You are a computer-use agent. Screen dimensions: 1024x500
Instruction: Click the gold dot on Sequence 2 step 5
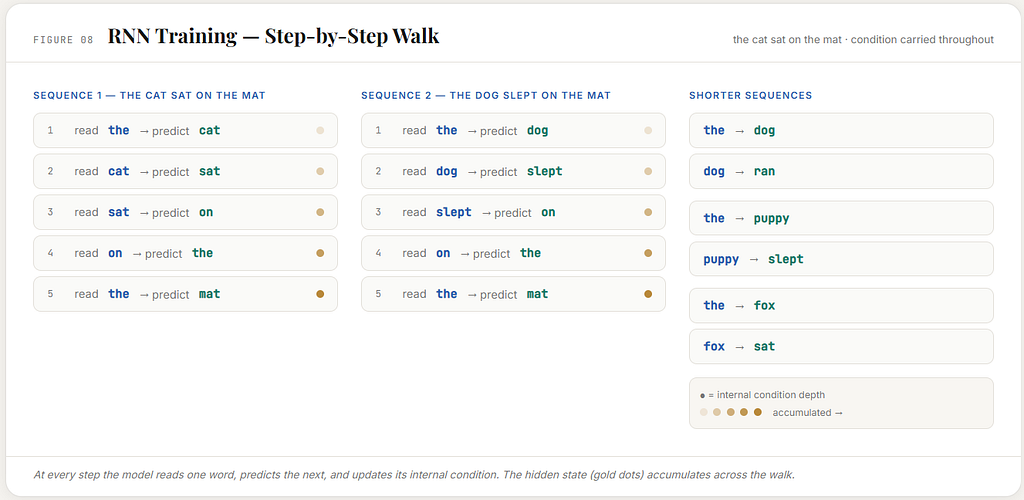click(648, 294)
